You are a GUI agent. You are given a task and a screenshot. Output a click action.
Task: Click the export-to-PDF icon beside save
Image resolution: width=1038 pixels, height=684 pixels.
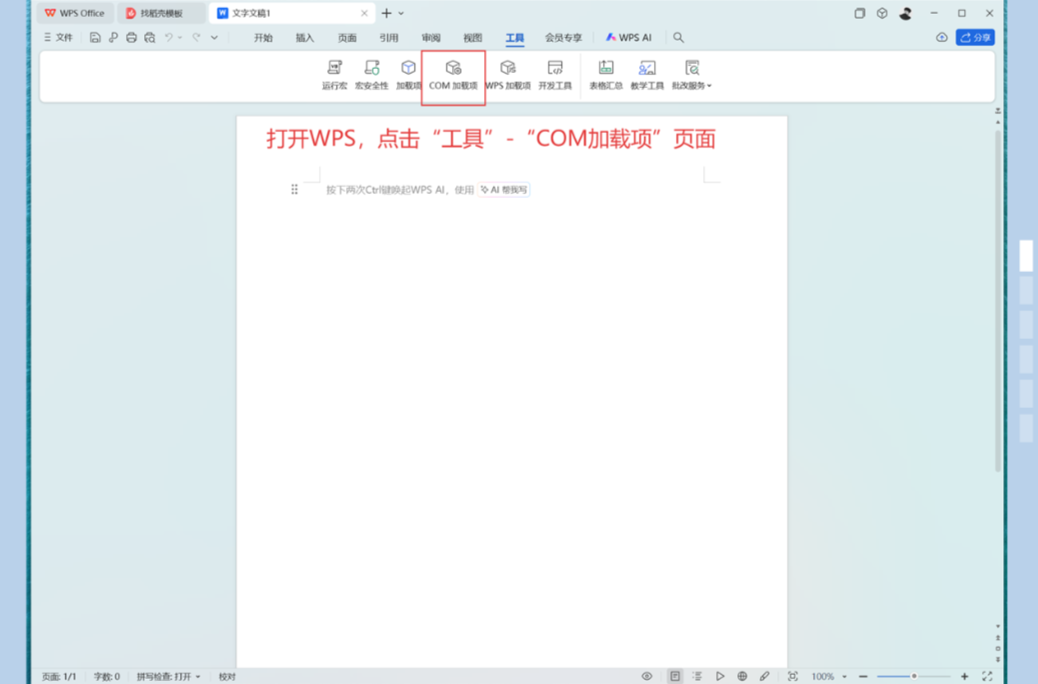tap(113, 38)
